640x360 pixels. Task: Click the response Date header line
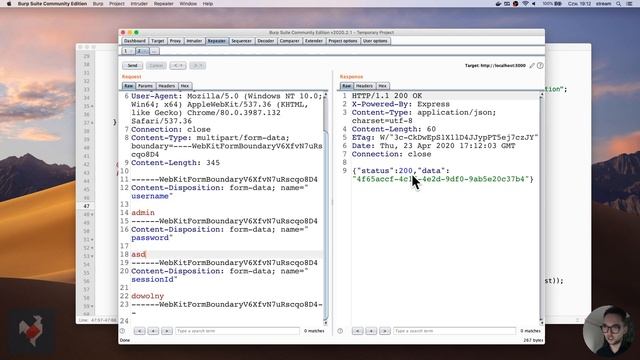[433, 146]
